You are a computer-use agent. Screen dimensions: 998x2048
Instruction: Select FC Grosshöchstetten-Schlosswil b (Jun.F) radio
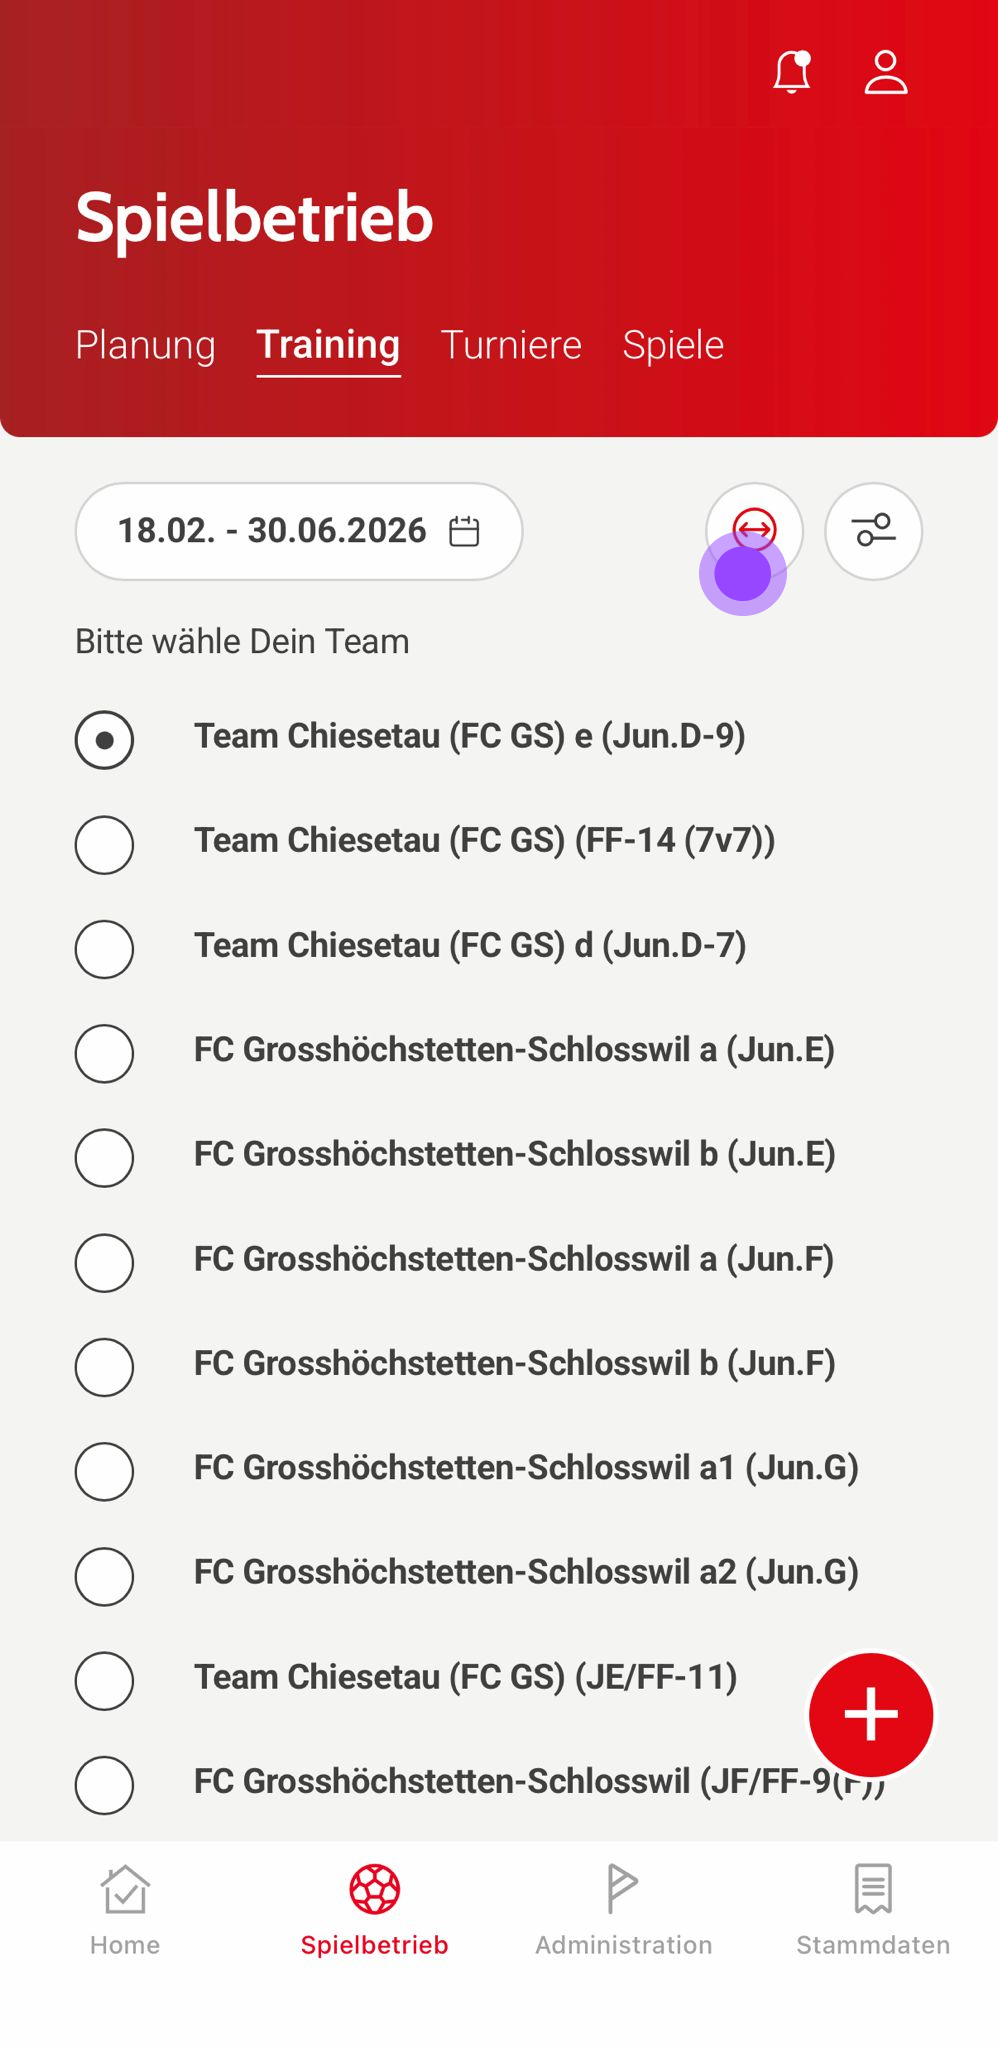pos(104,1367)
